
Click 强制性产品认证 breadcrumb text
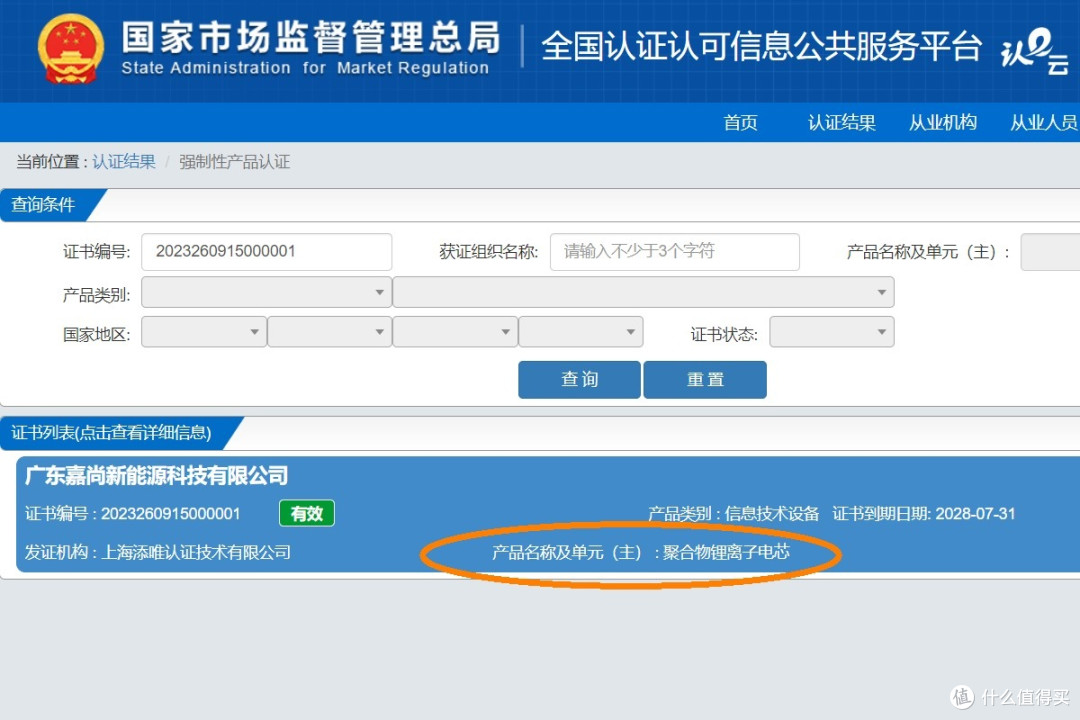coord(235,162)
